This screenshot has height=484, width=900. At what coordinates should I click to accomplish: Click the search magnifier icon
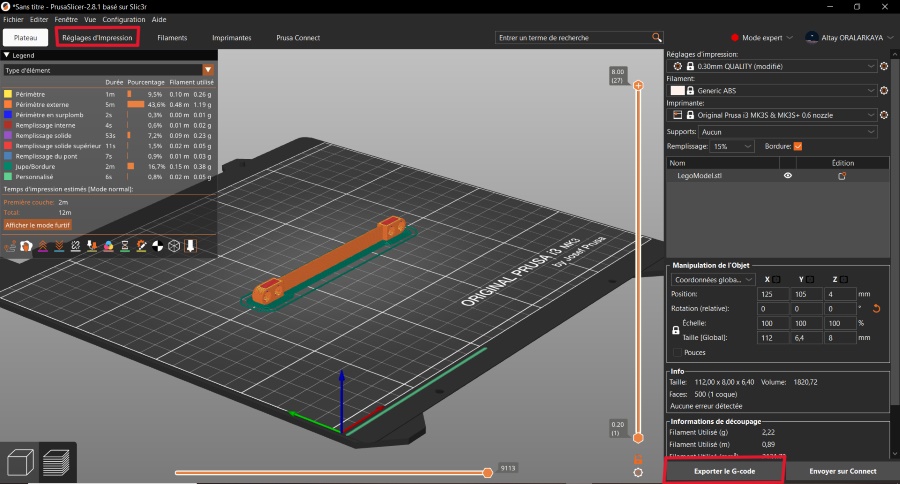657,37
